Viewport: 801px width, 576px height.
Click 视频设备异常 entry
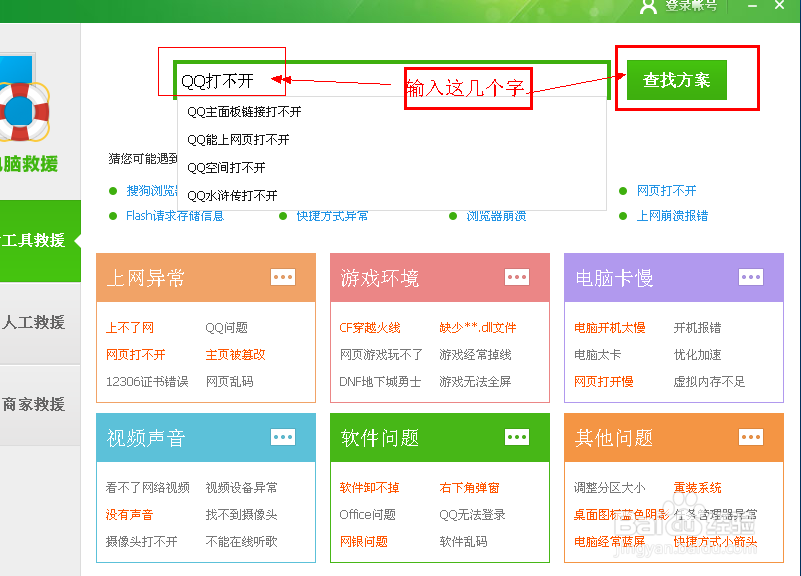click(x=241, y=488)
